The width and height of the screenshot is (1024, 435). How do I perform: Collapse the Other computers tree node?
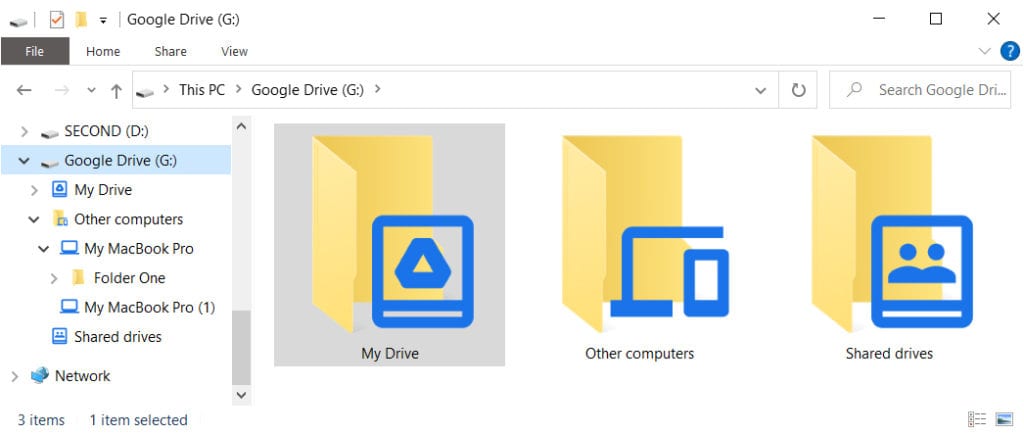(x=34, y=219)
